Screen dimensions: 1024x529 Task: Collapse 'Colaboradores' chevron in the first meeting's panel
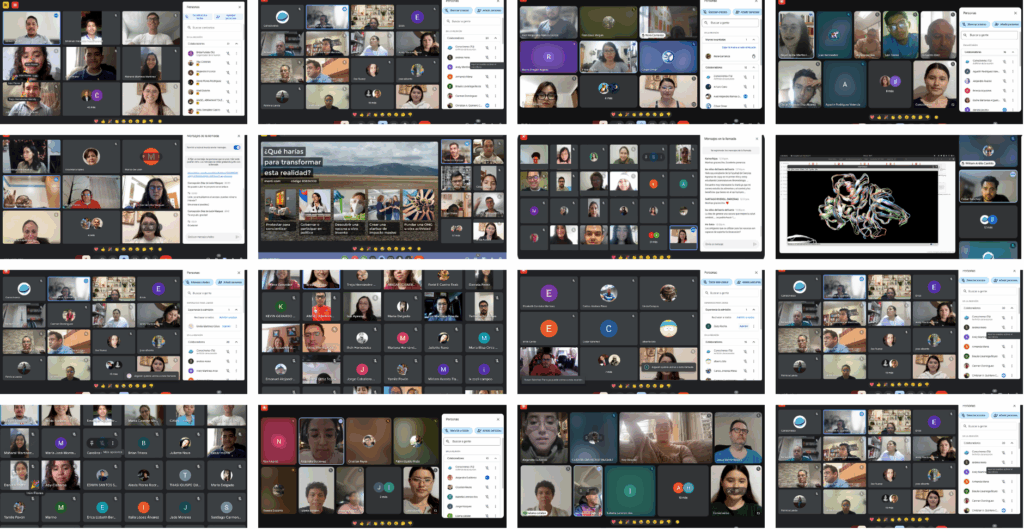pyautogui.click(x=238, y=43)
